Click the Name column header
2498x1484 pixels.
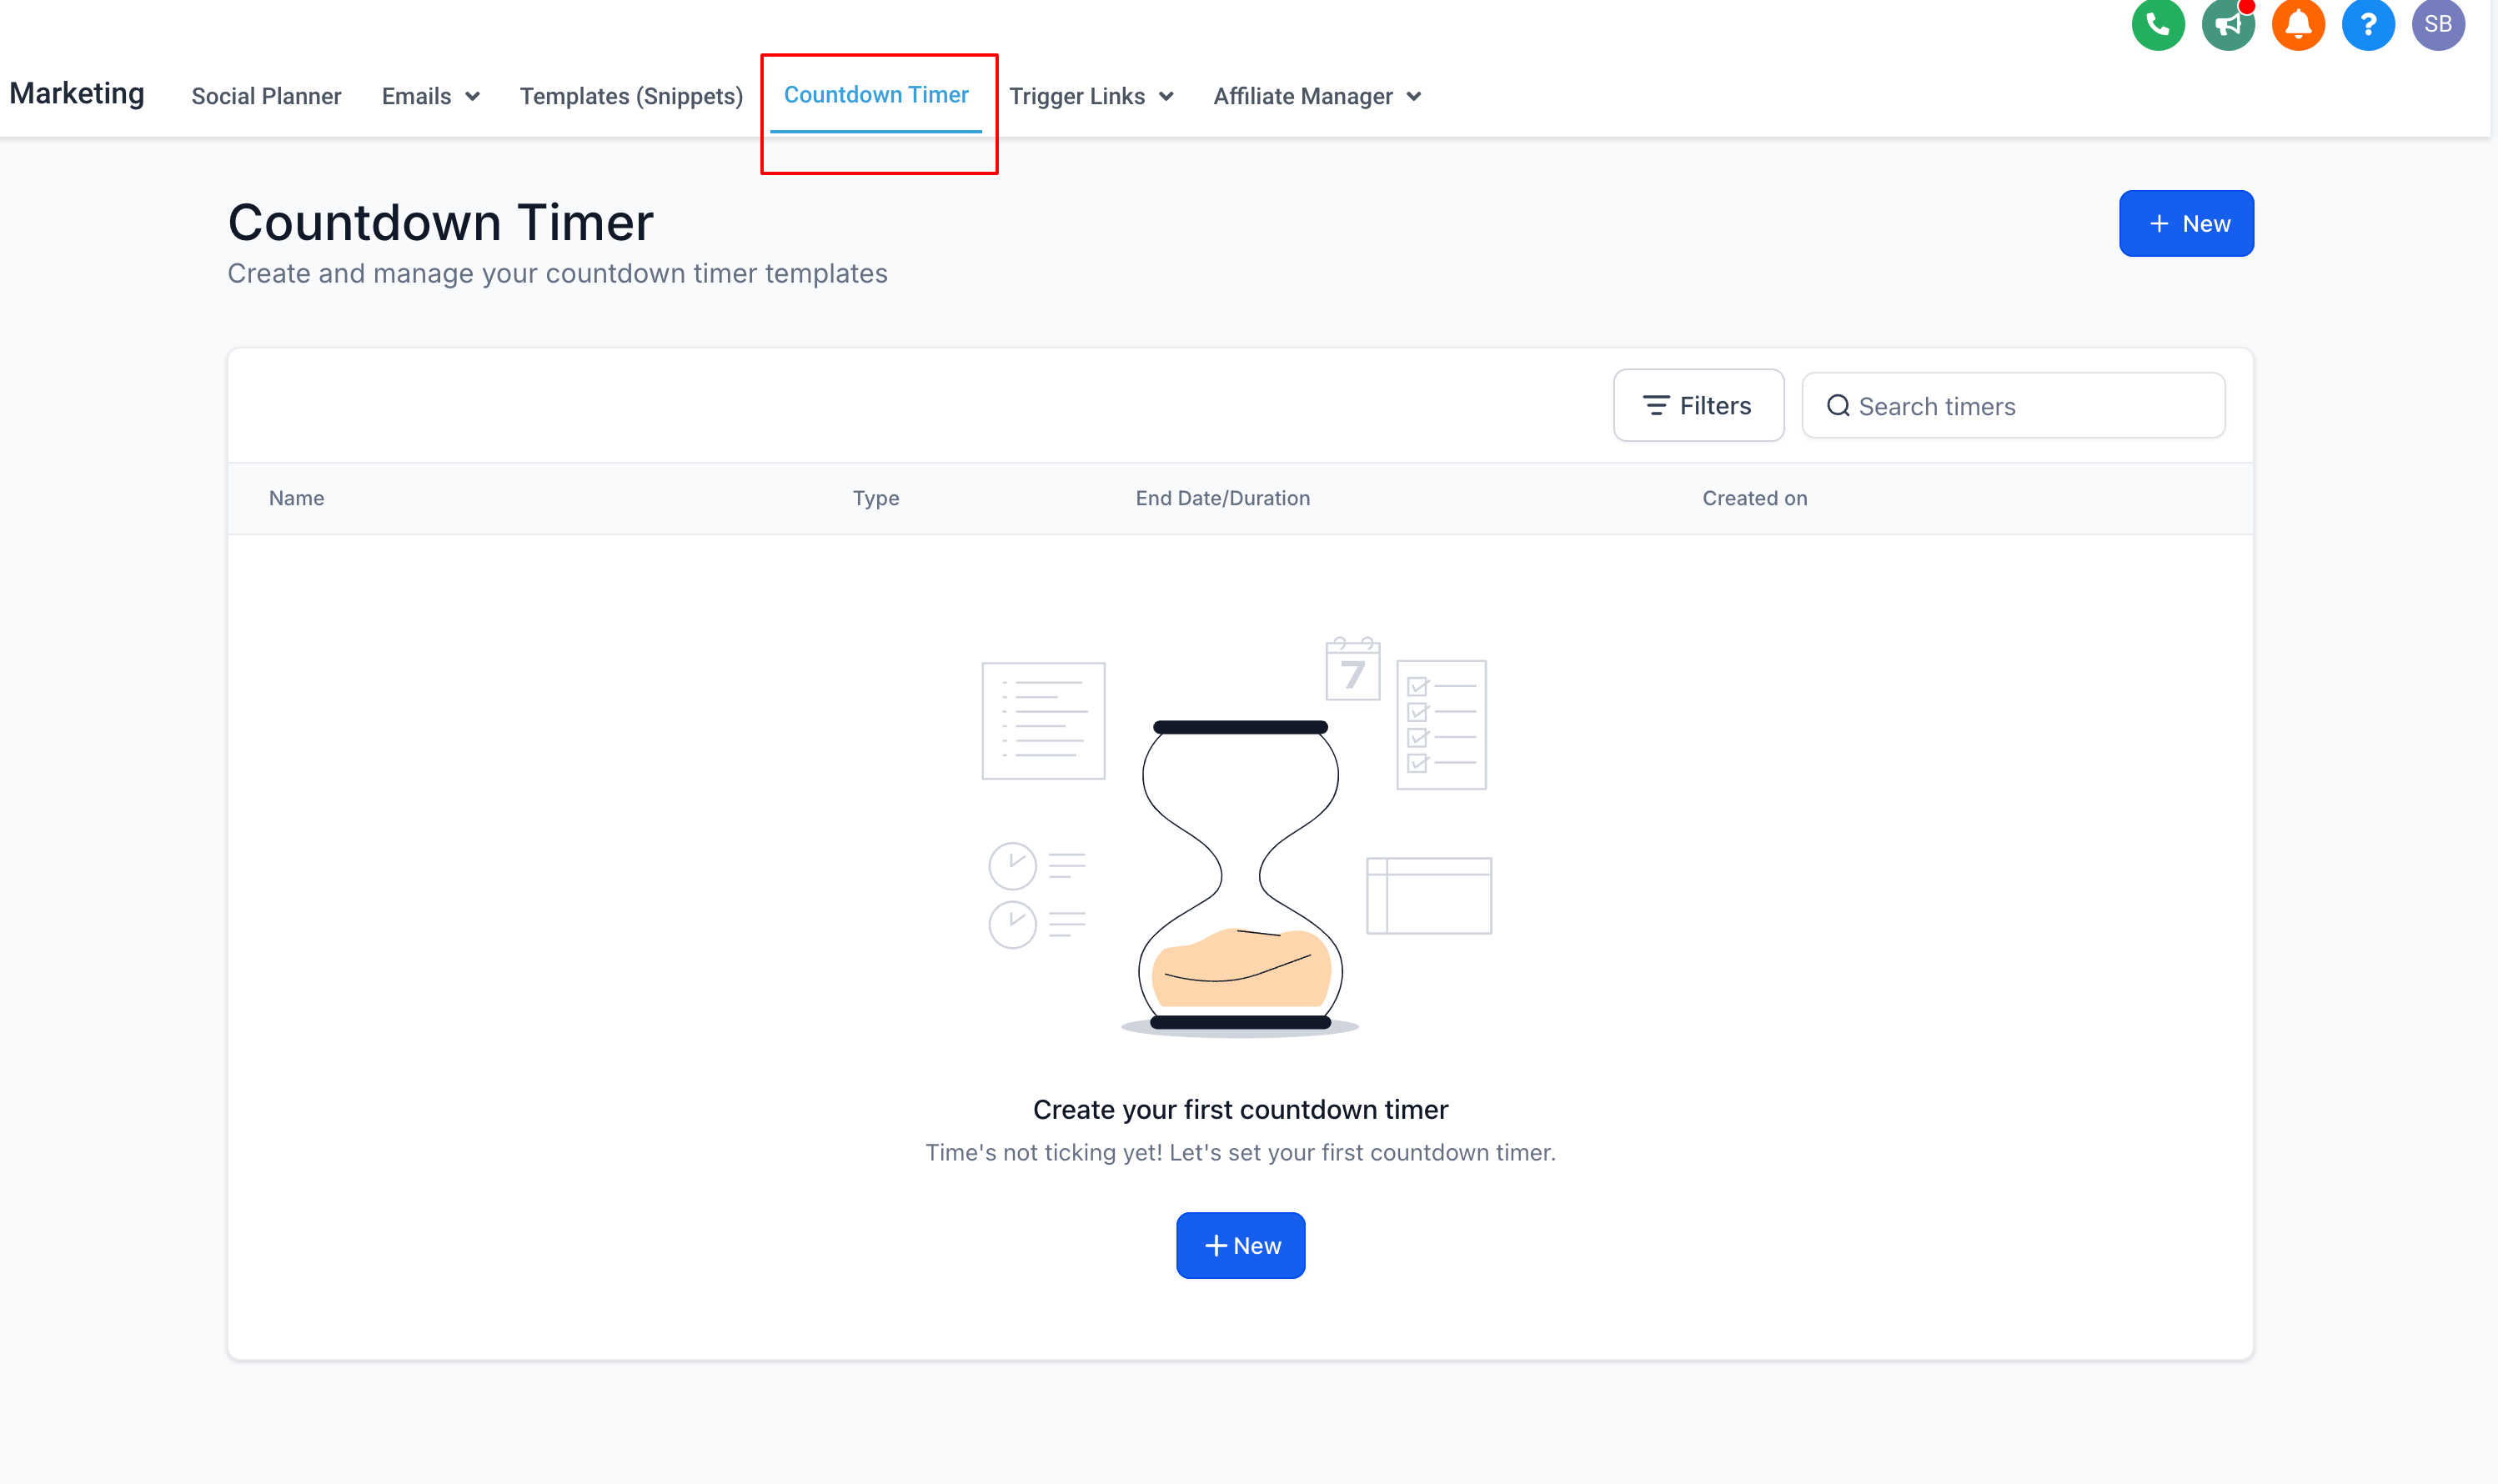[296, 498]
